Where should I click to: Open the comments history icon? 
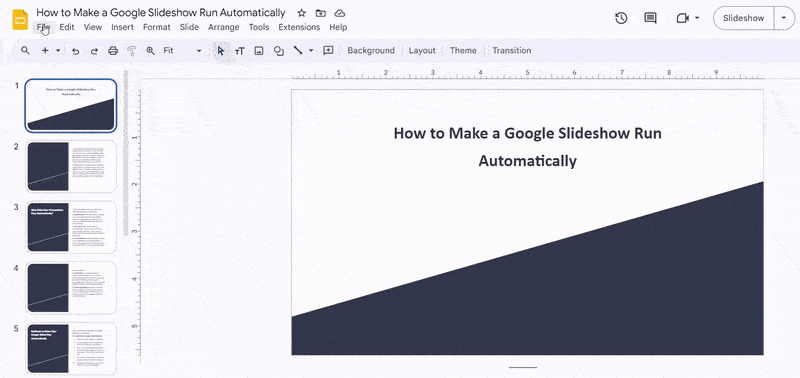(x=650, y=18)
